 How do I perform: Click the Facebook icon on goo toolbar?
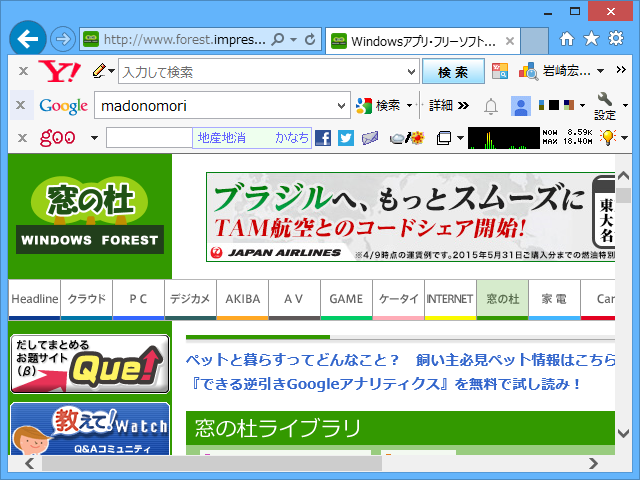coord(323,138)
